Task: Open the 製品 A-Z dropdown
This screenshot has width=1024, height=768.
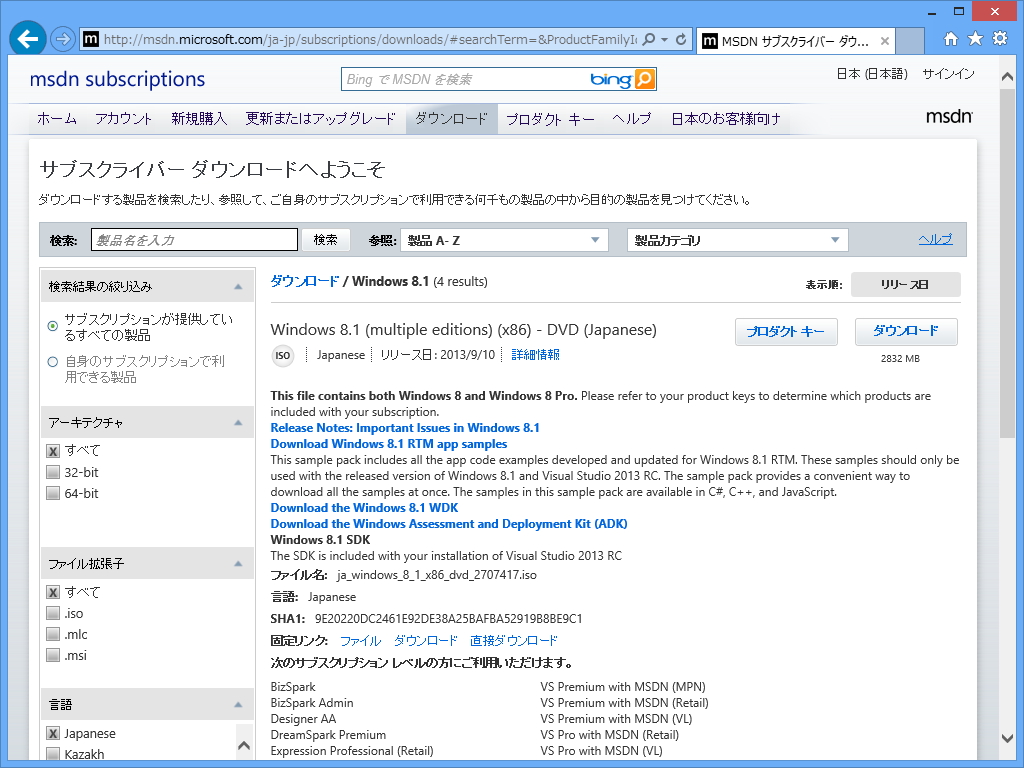Action: [x=504, y=239]
